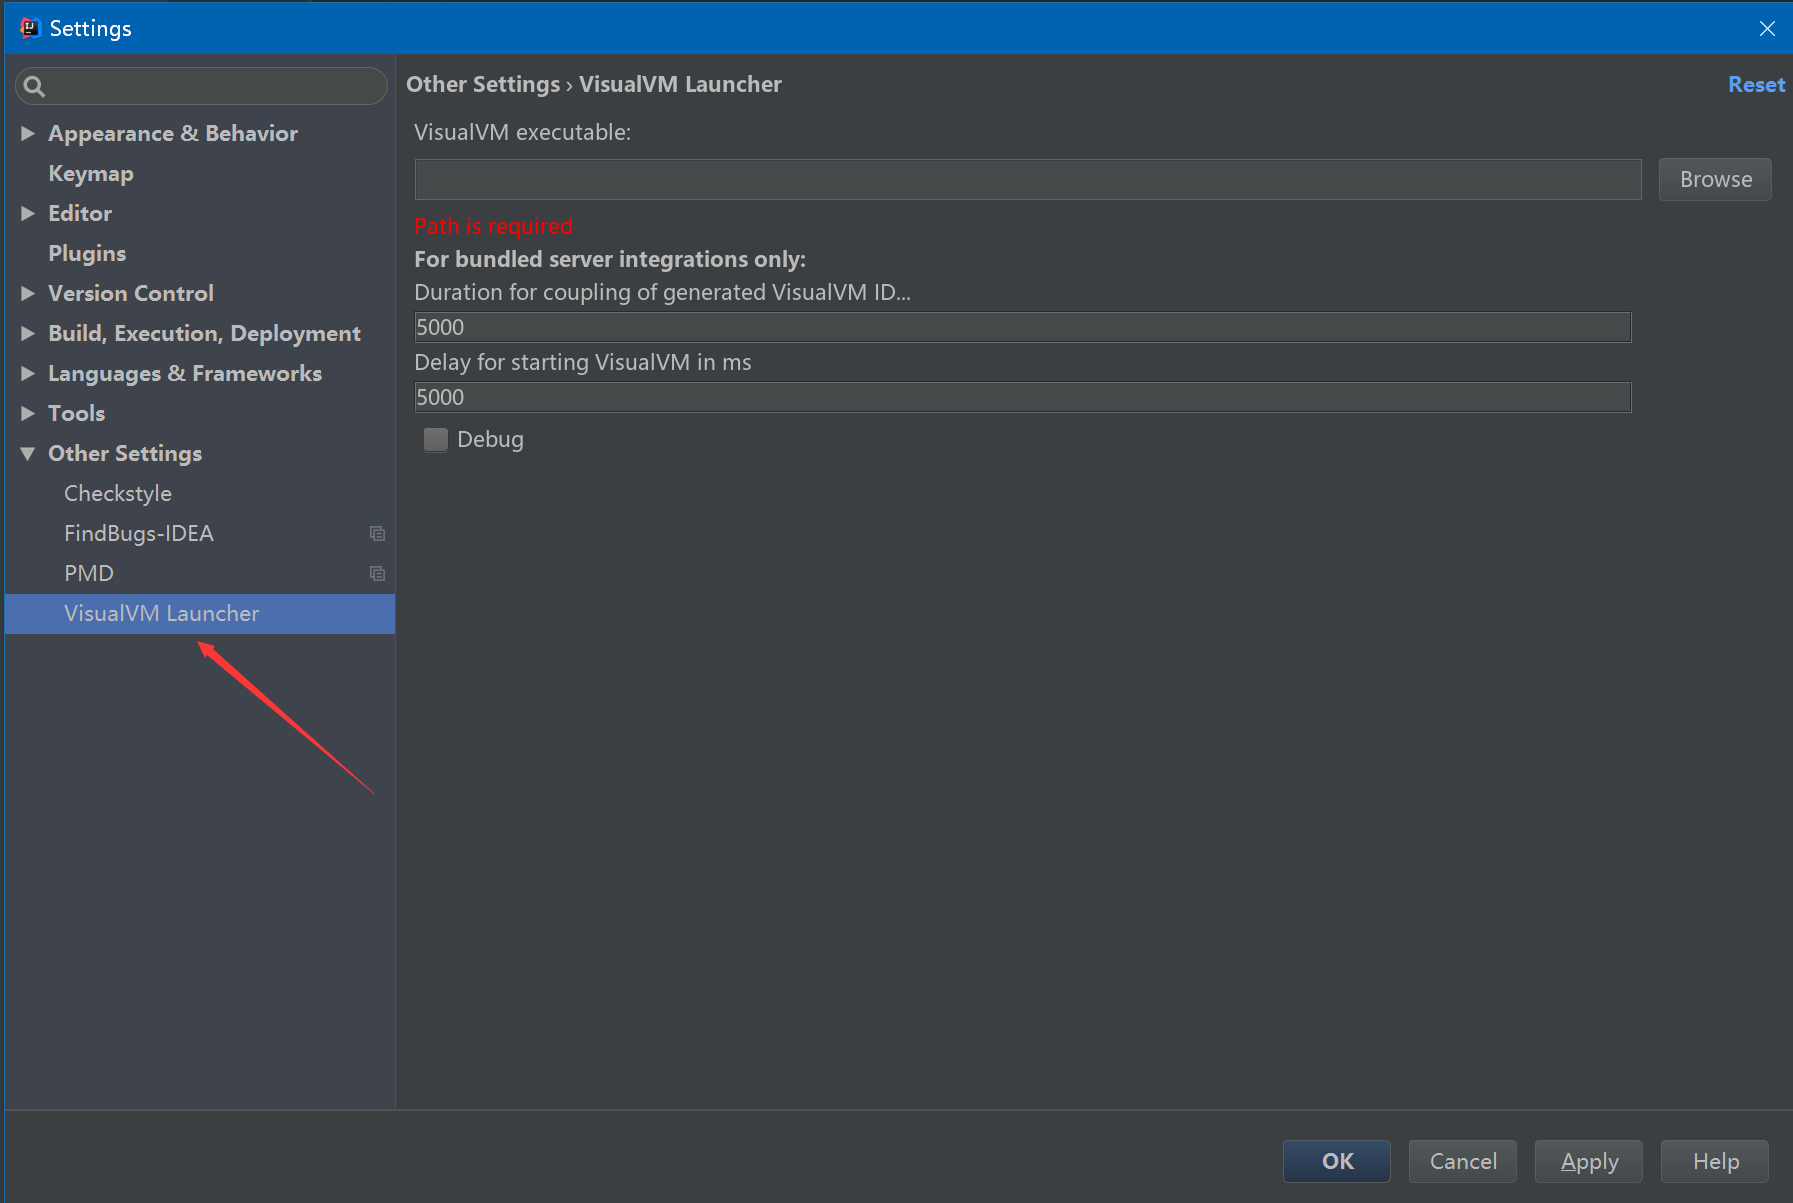Focus the settings search field
1793x1203 pixels.
(201, 86)
